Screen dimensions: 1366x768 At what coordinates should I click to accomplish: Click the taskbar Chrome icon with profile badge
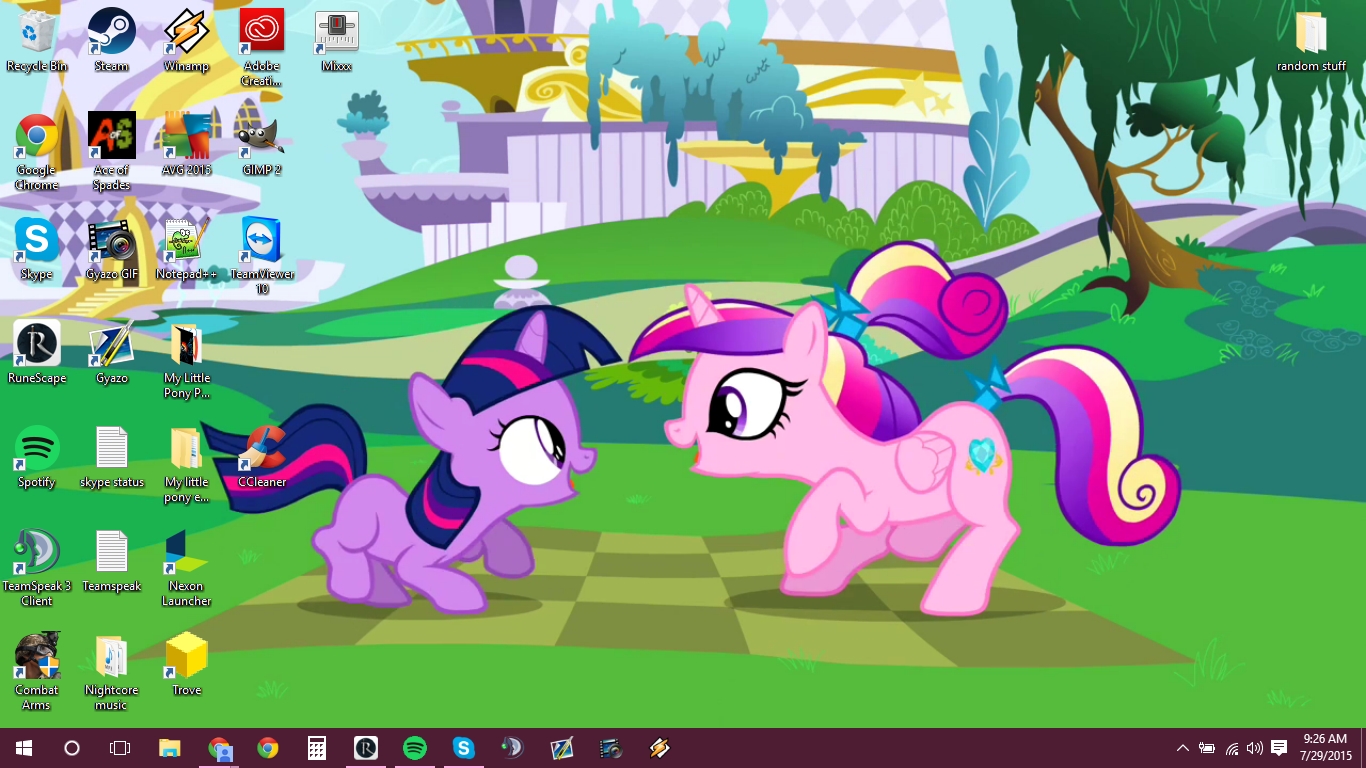219,748
